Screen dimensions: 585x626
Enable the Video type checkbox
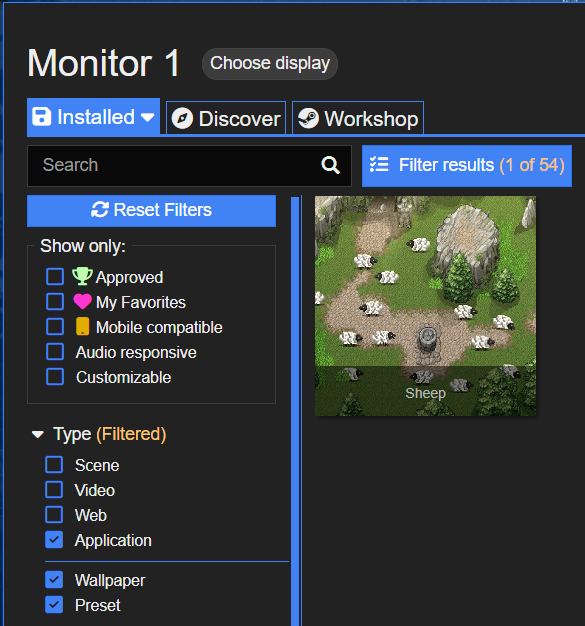point(54,490)
